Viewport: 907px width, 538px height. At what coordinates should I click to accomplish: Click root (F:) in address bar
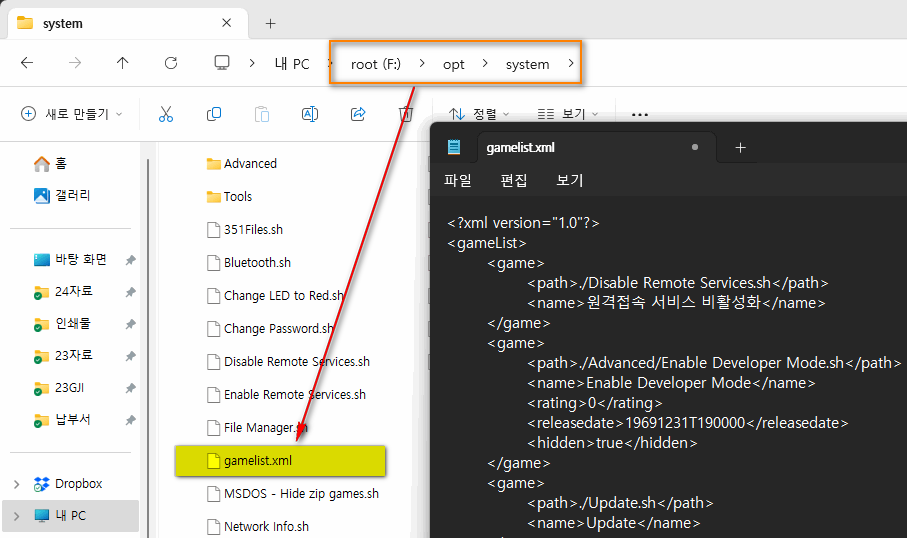coord(375,64)
